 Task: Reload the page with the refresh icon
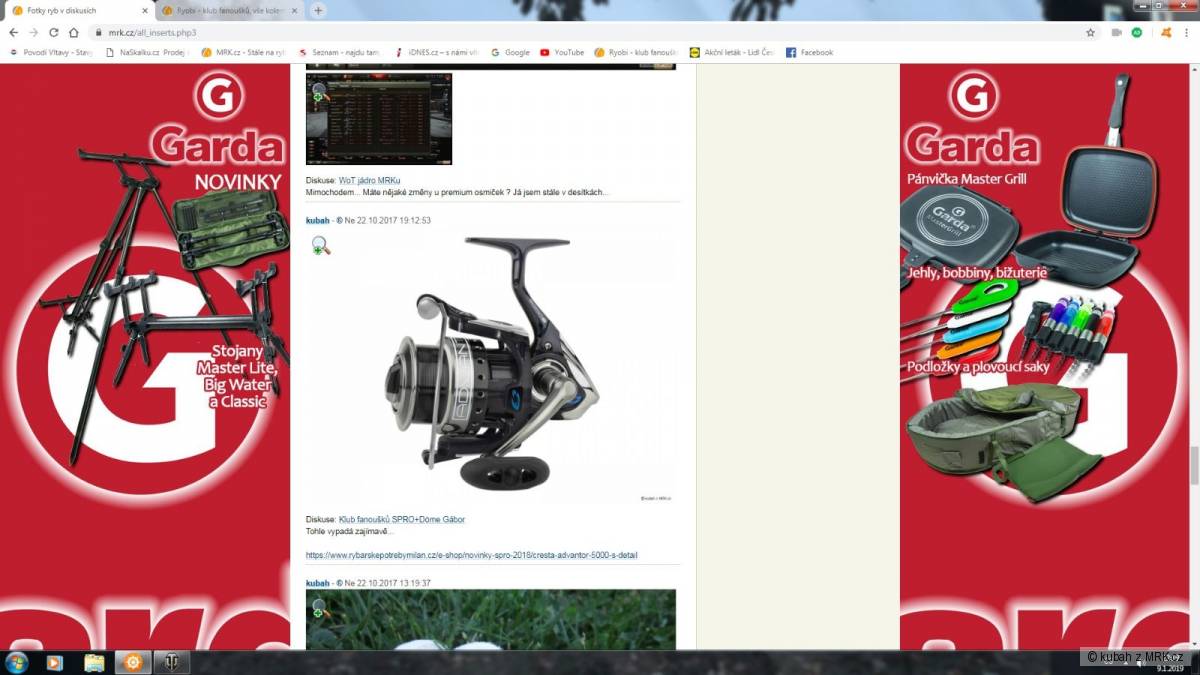(54, 32)
